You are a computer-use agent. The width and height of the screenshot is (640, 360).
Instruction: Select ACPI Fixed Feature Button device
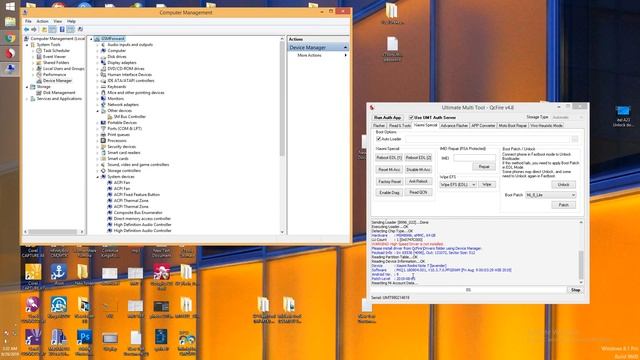pyautogui.click(x=136, y=195)
